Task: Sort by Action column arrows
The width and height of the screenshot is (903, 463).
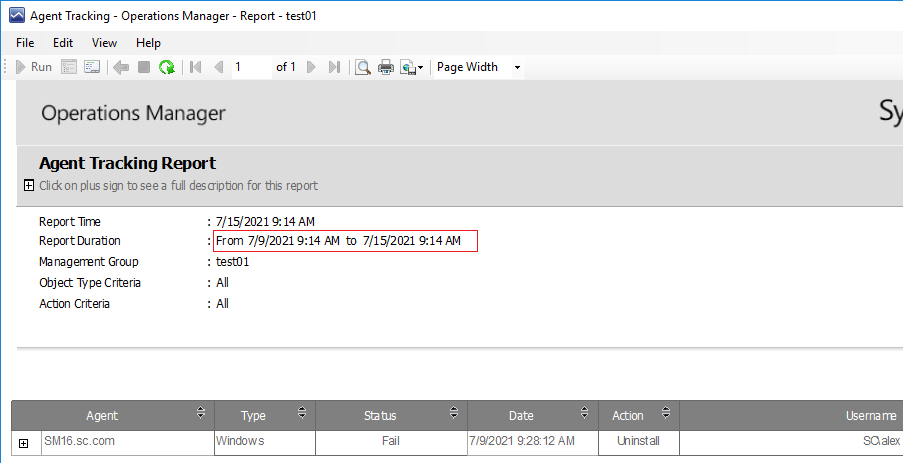Action: (666, 412)
